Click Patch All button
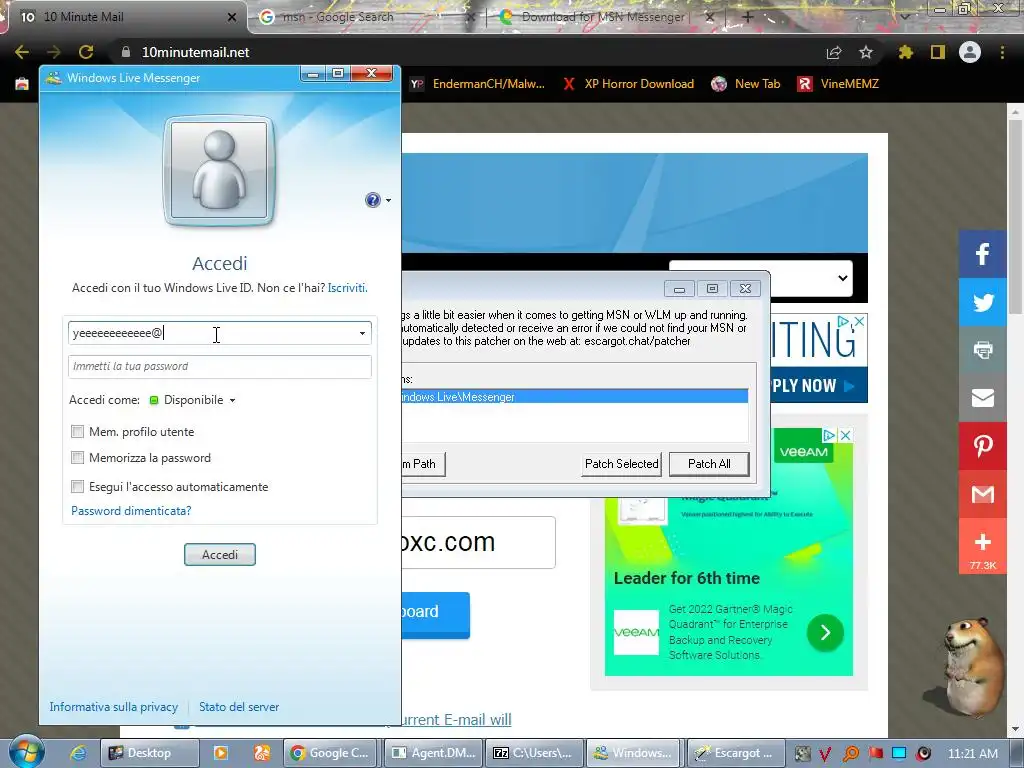Viewport: 1024px width, 768px height. 709,464
